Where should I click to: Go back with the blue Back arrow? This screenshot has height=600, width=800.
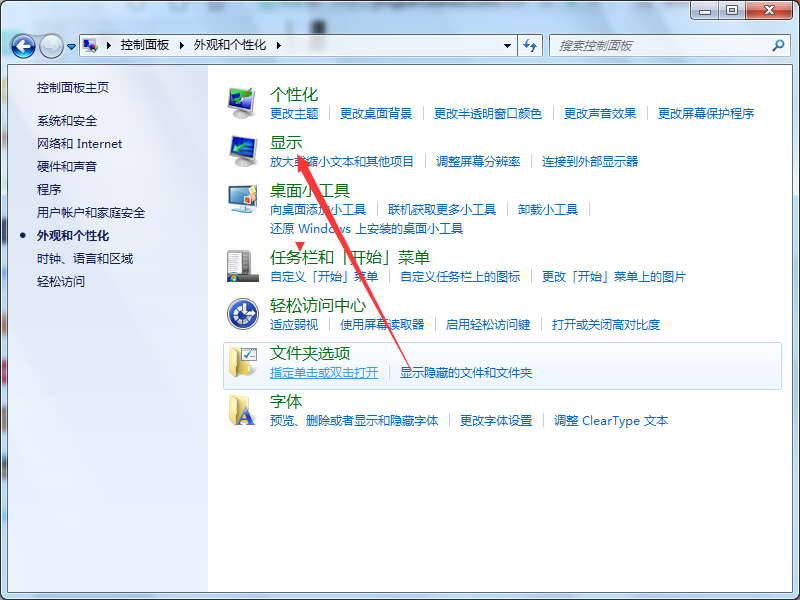click(x=23, y=46)
